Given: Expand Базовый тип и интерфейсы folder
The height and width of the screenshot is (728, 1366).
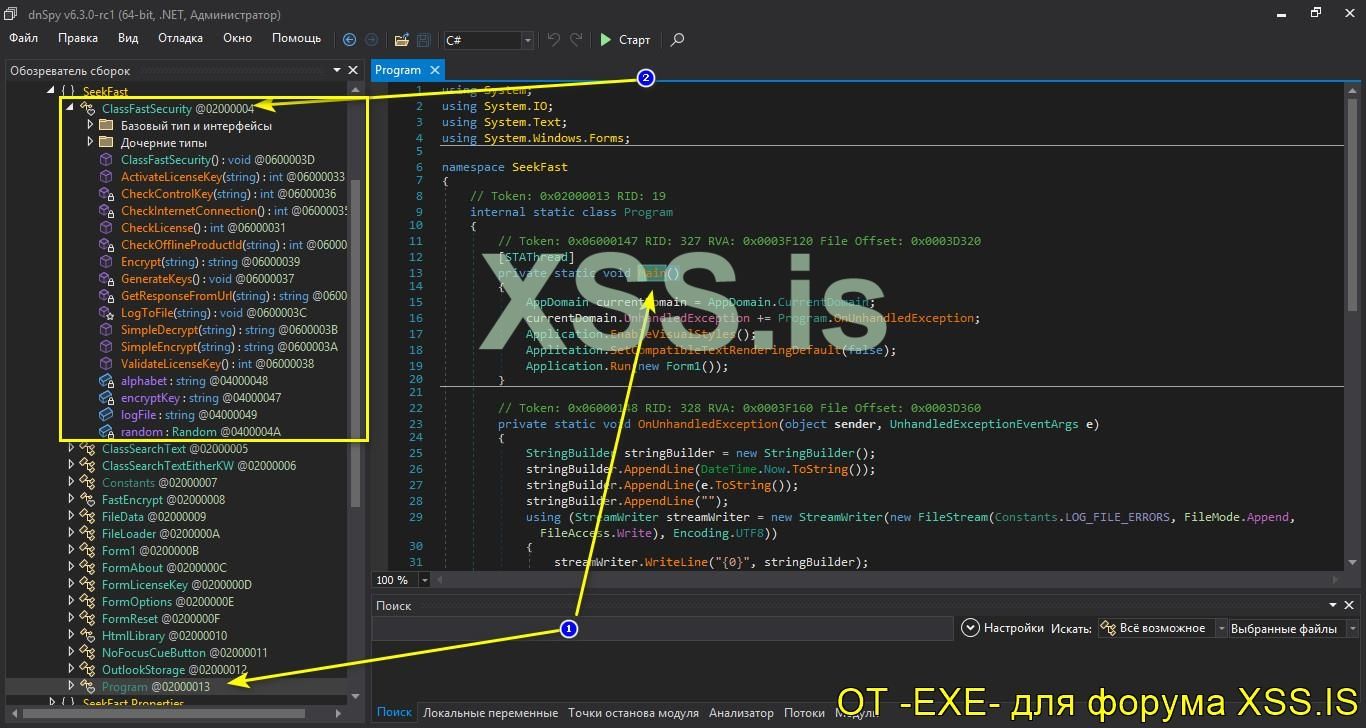Looking at the screenshot, I should coord(90,125).
